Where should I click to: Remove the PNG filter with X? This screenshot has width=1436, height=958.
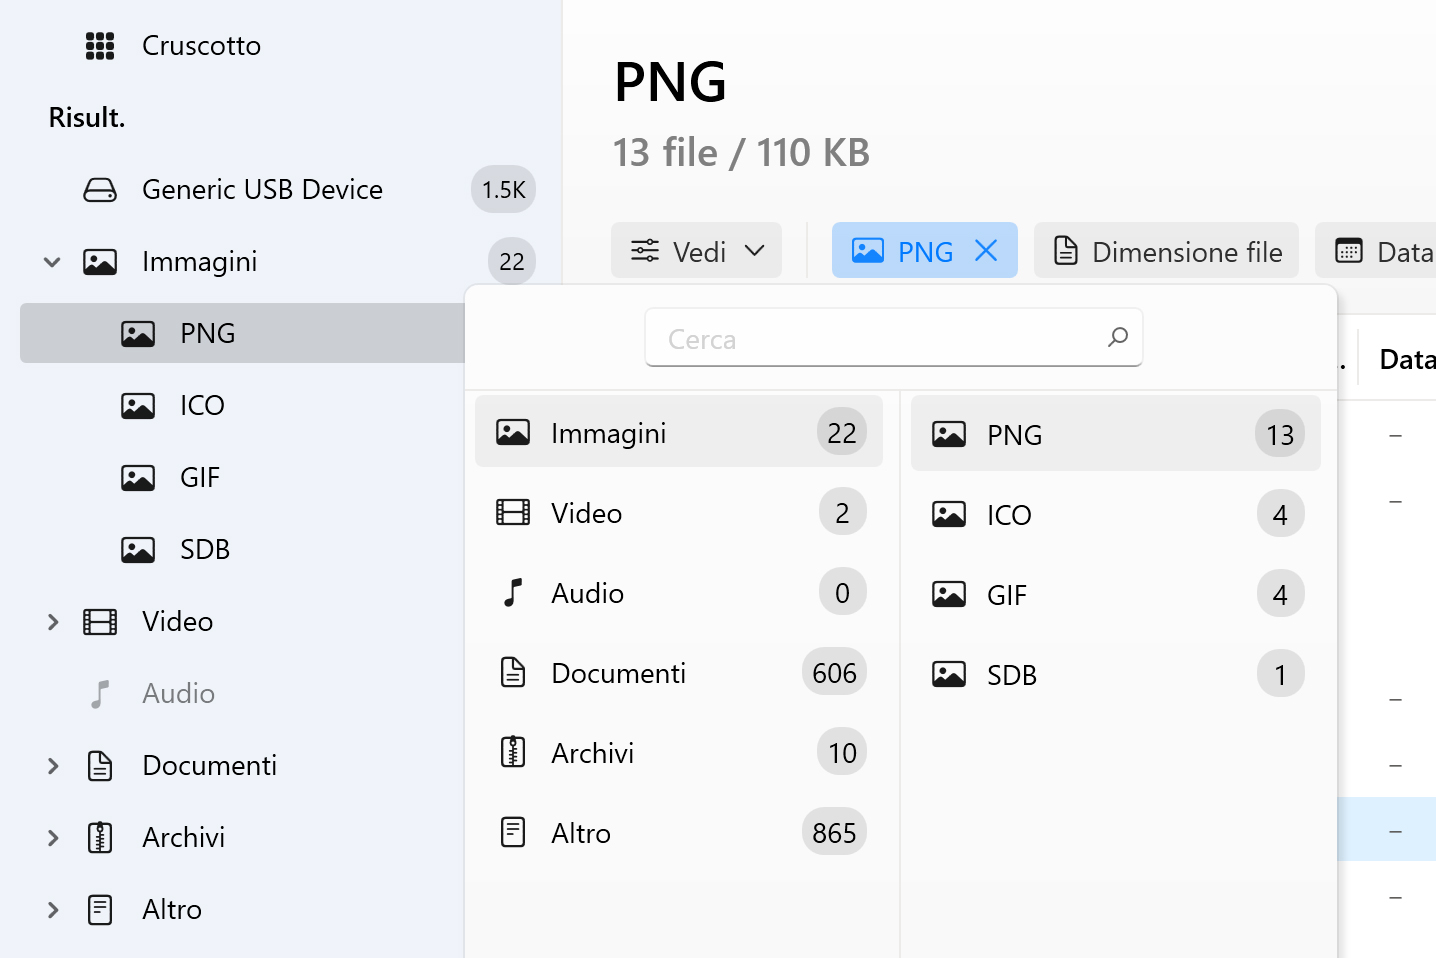pos(986,251)
